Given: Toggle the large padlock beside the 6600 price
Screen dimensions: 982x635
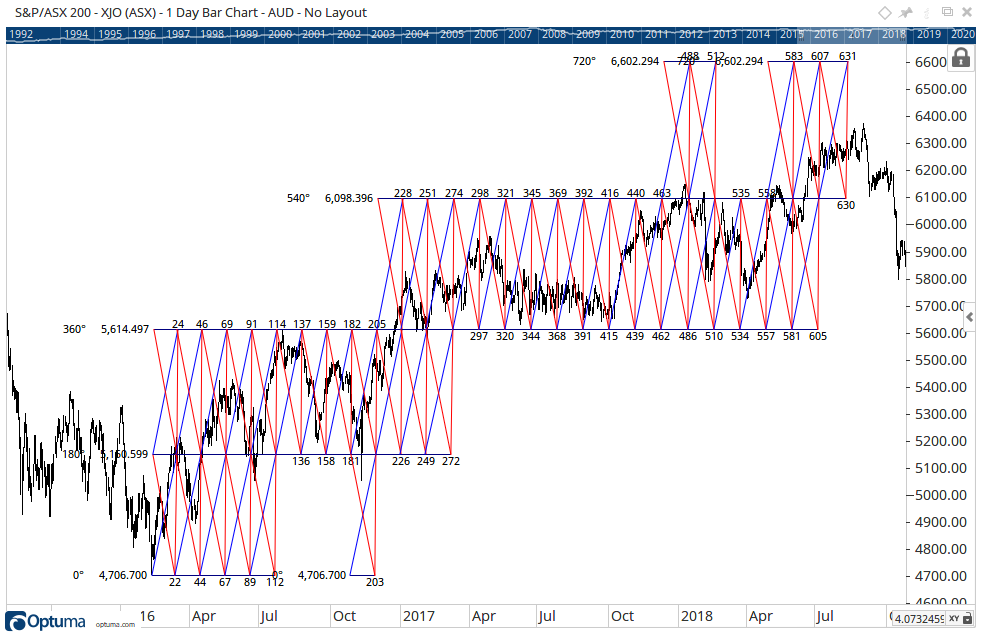Looking at the screenshot, I should 961,58.
